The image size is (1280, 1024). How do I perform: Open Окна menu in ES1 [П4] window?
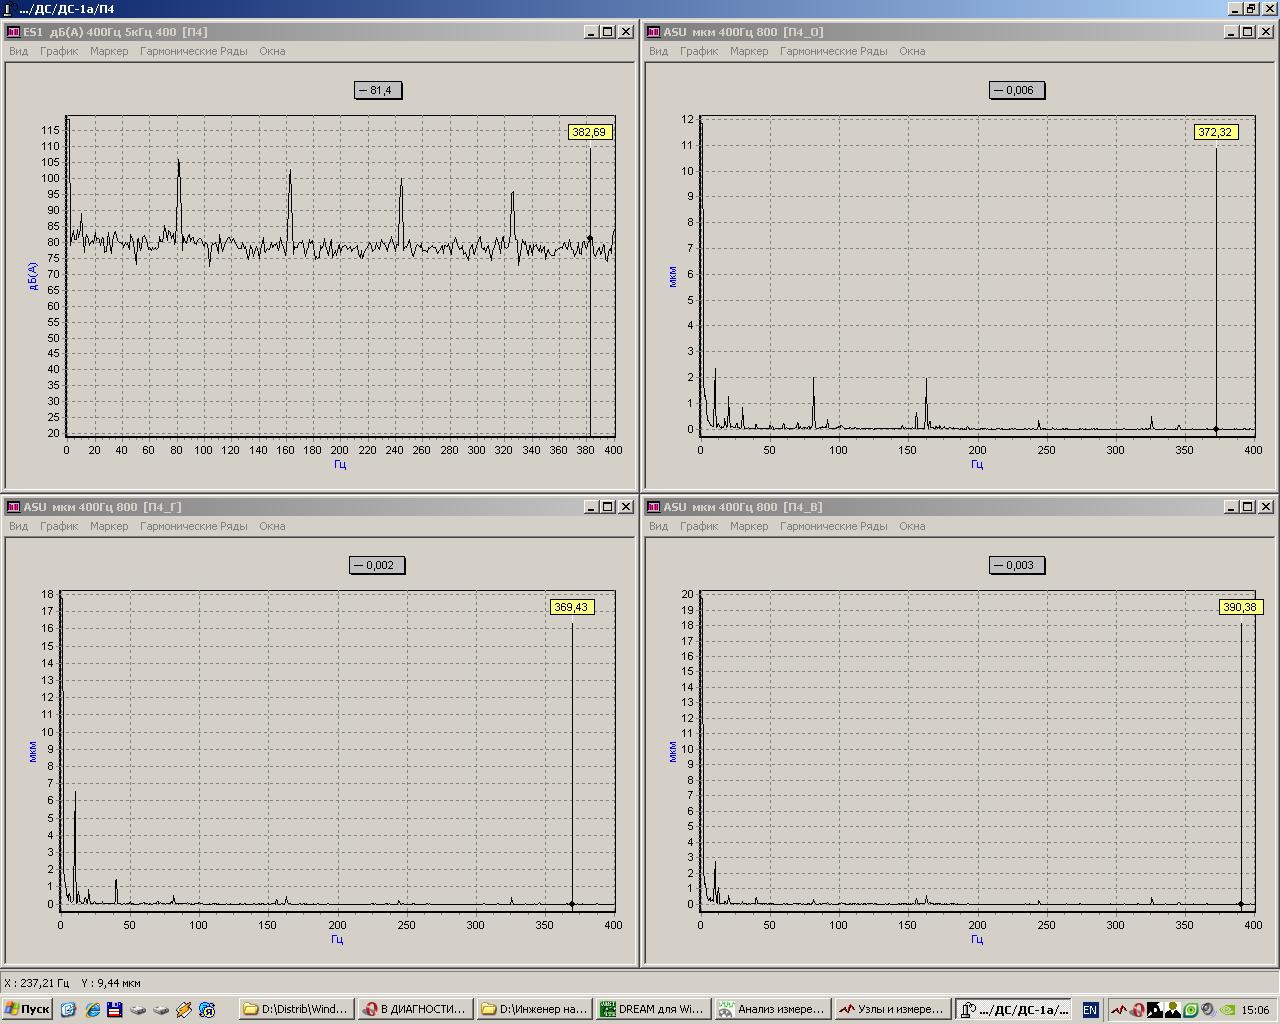(x=272, y=51)
